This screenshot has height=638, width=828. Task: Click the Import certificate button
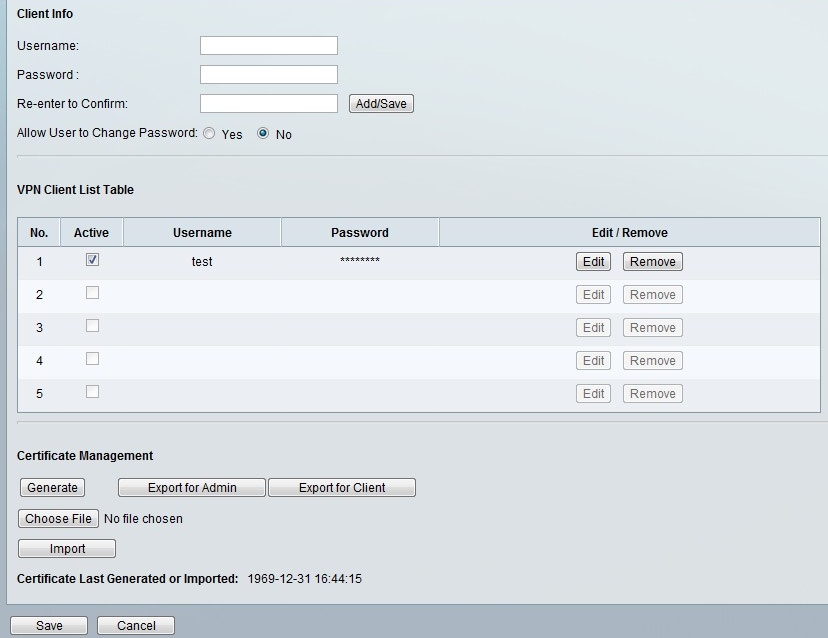[x=67, y=549]
